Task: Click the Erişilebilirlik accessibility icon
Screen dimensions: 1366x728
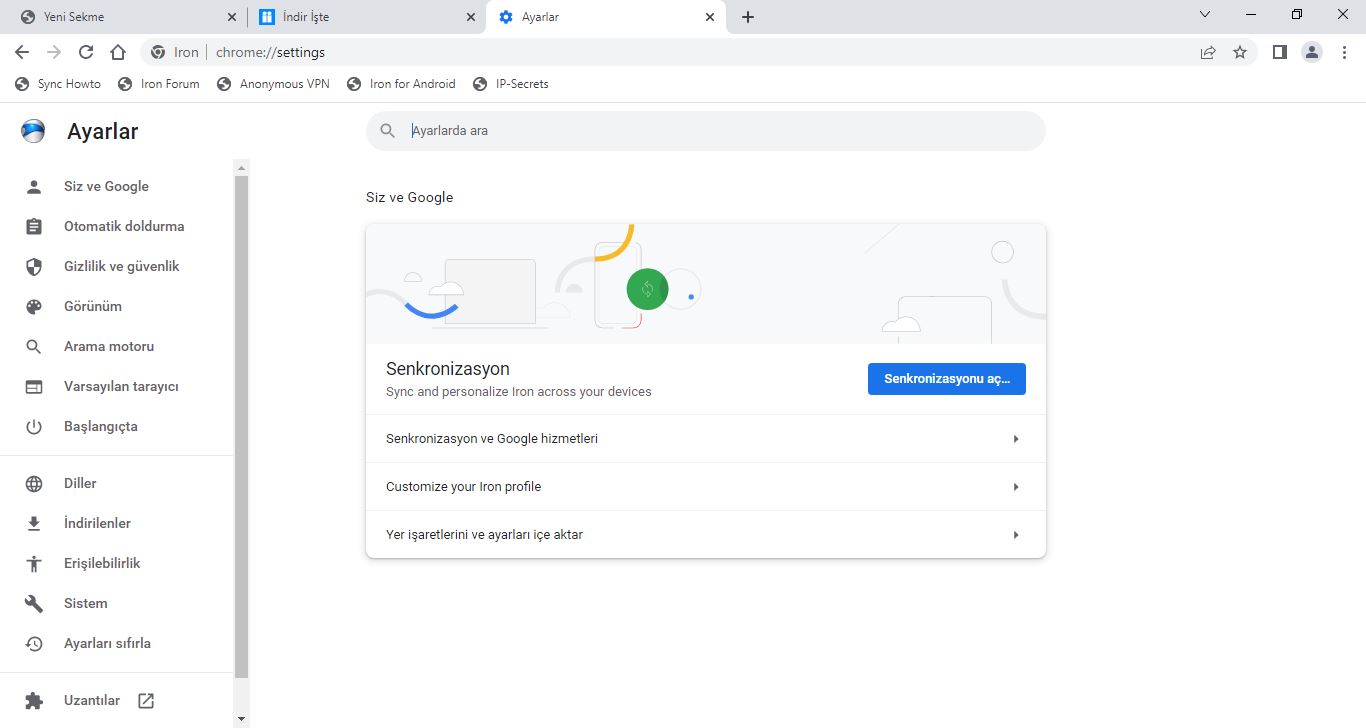Action: 34,563
